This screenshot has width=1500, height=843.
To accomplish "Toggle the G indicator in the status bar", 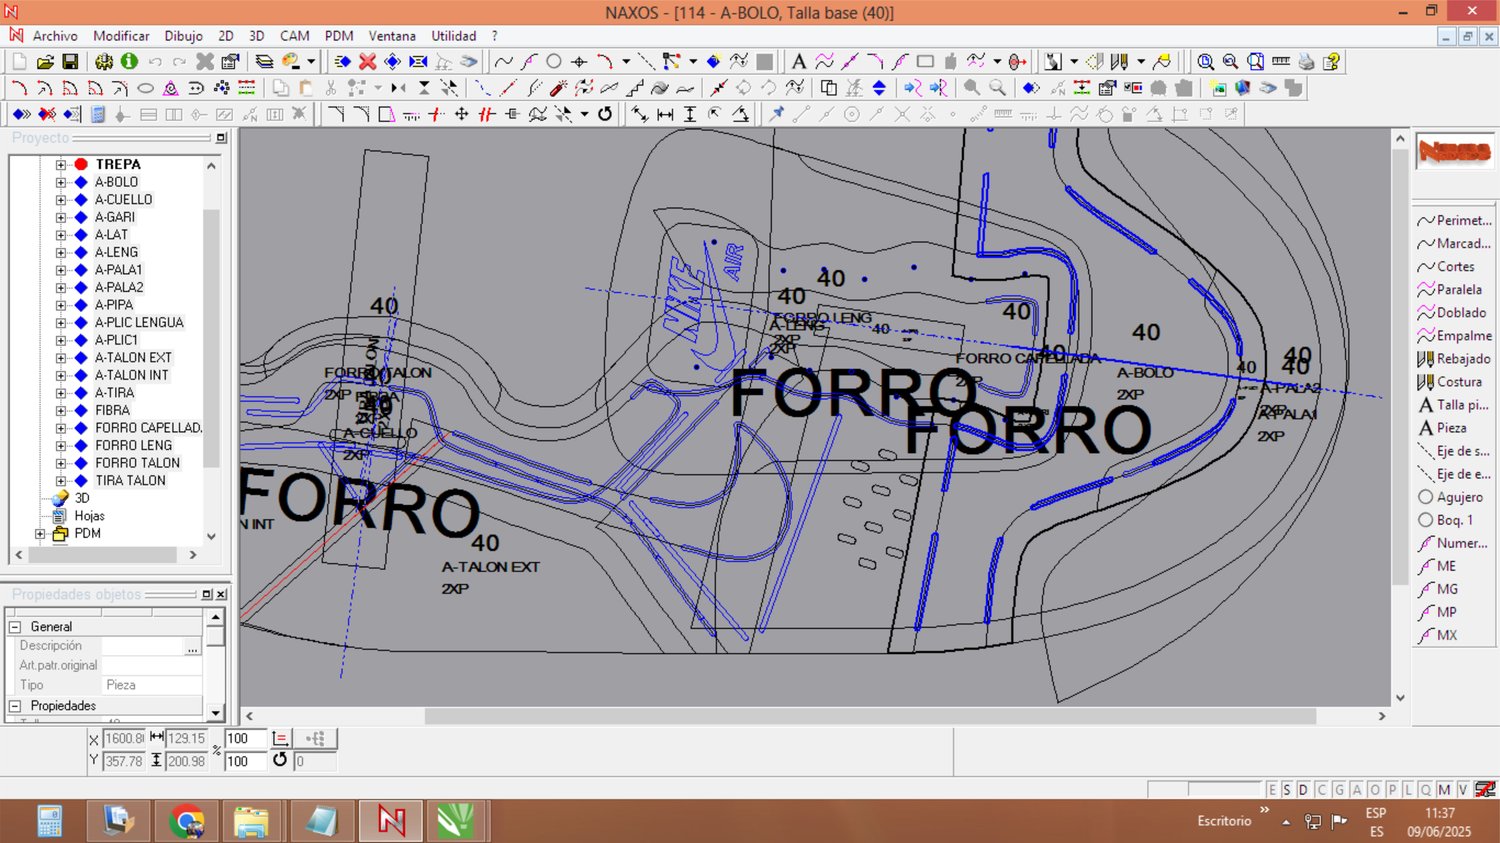I will click(x=1339, y=790).
